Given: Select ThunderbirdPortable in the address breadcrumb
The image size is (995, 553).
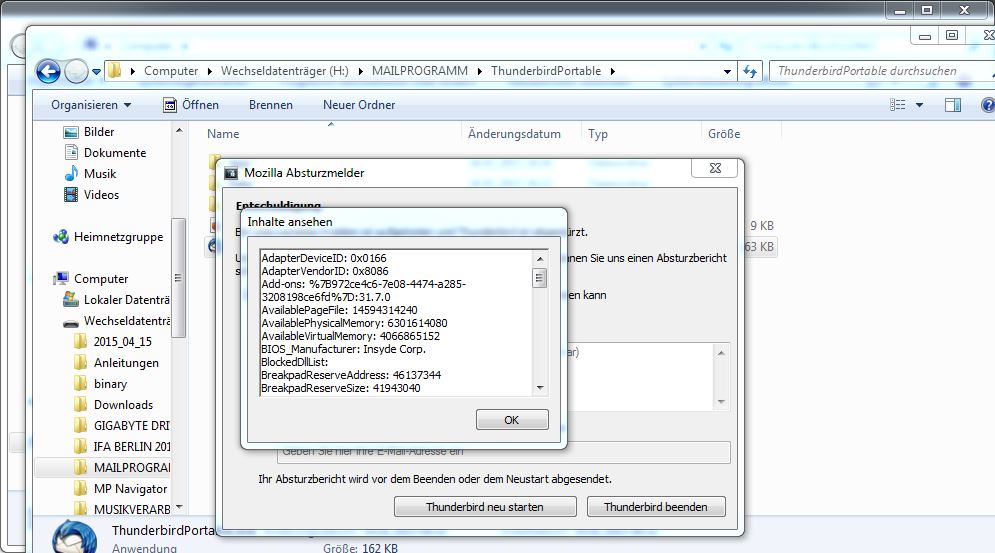Looking at the screenshot, I should coord(546,71).
